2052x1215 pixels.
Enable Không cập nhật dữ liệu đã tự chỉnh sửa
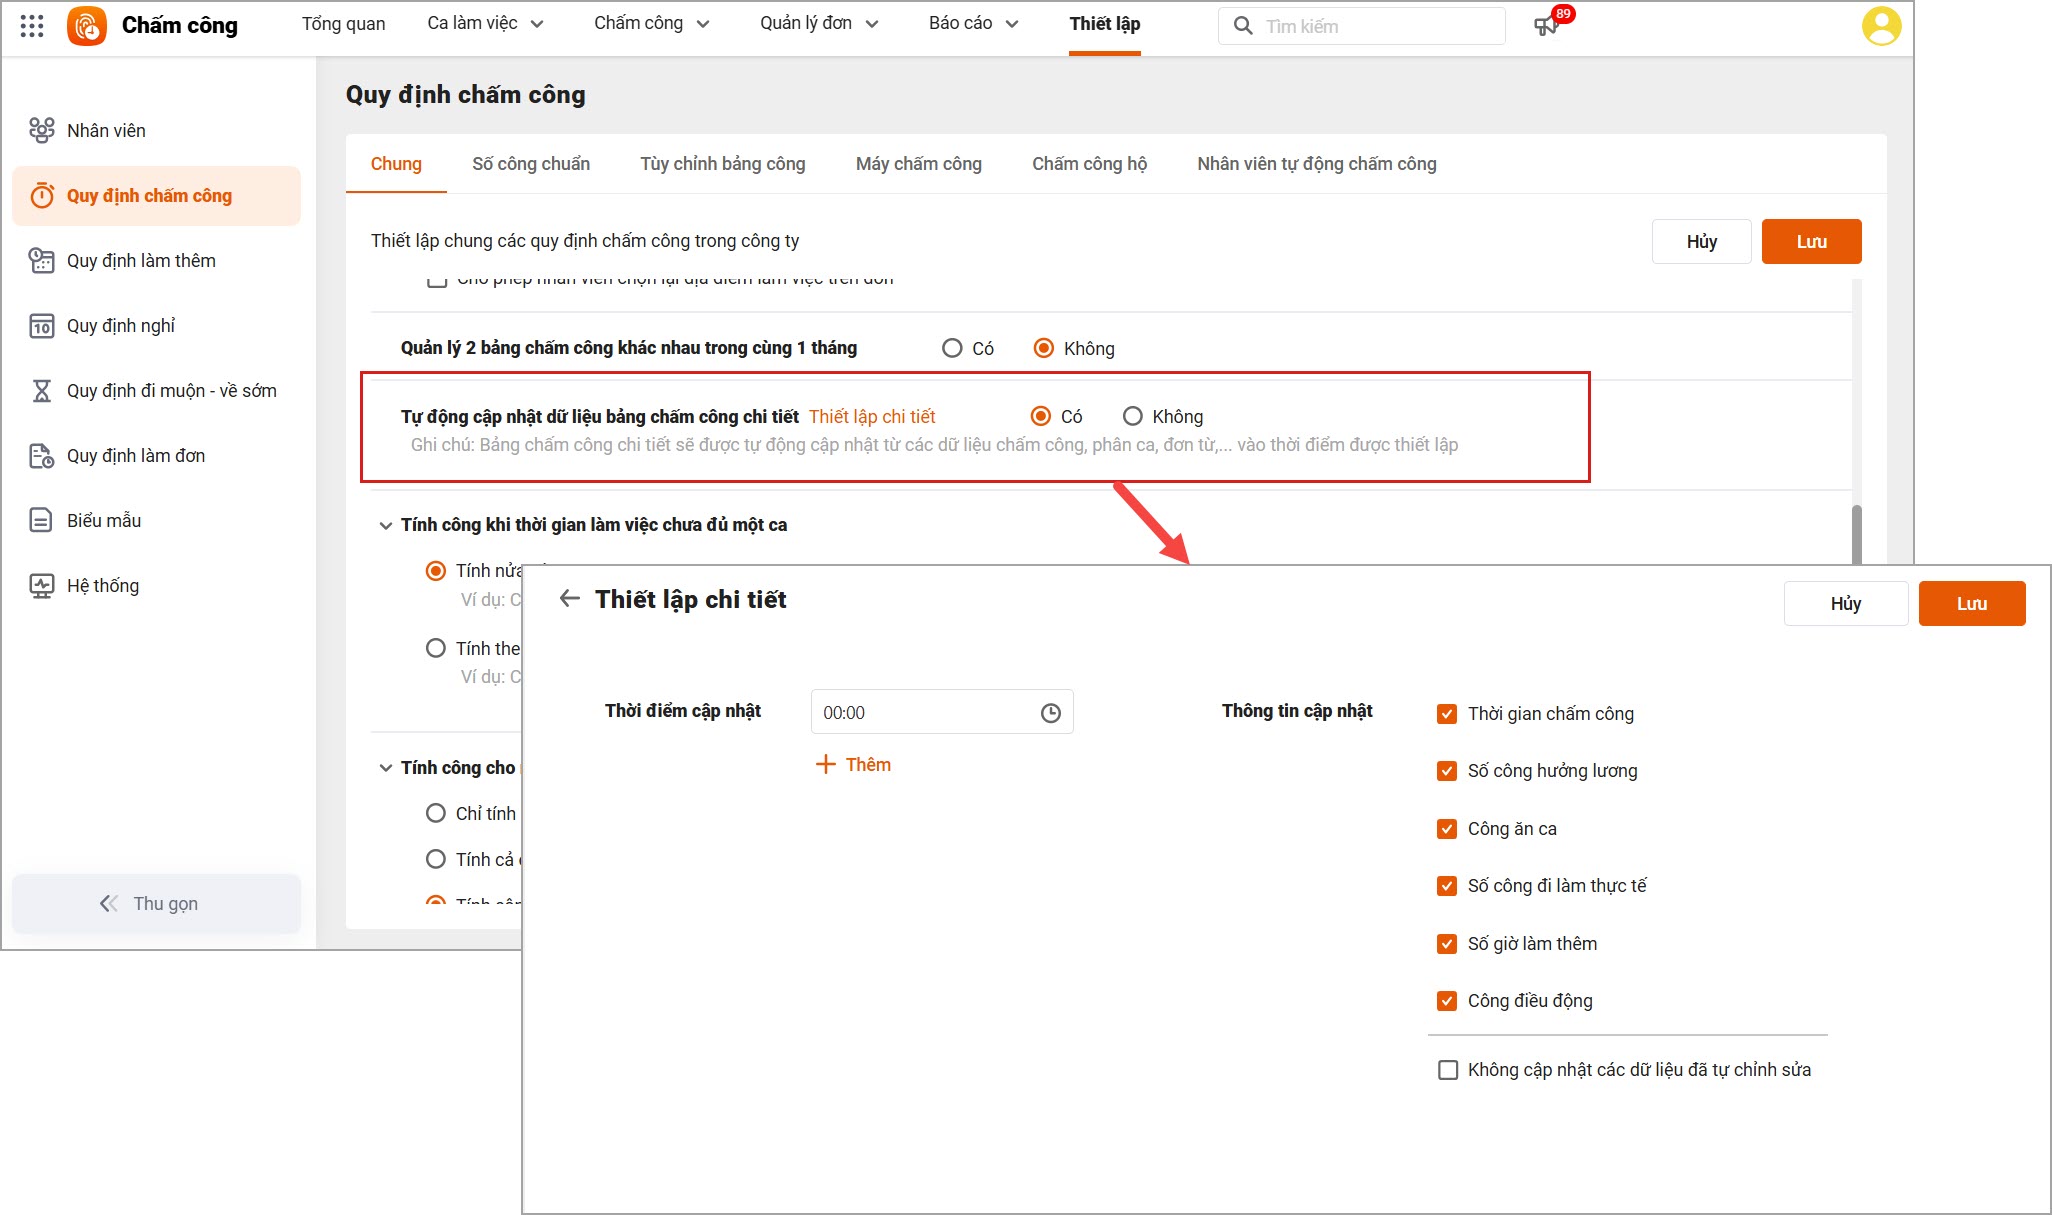[1447, 1070]
